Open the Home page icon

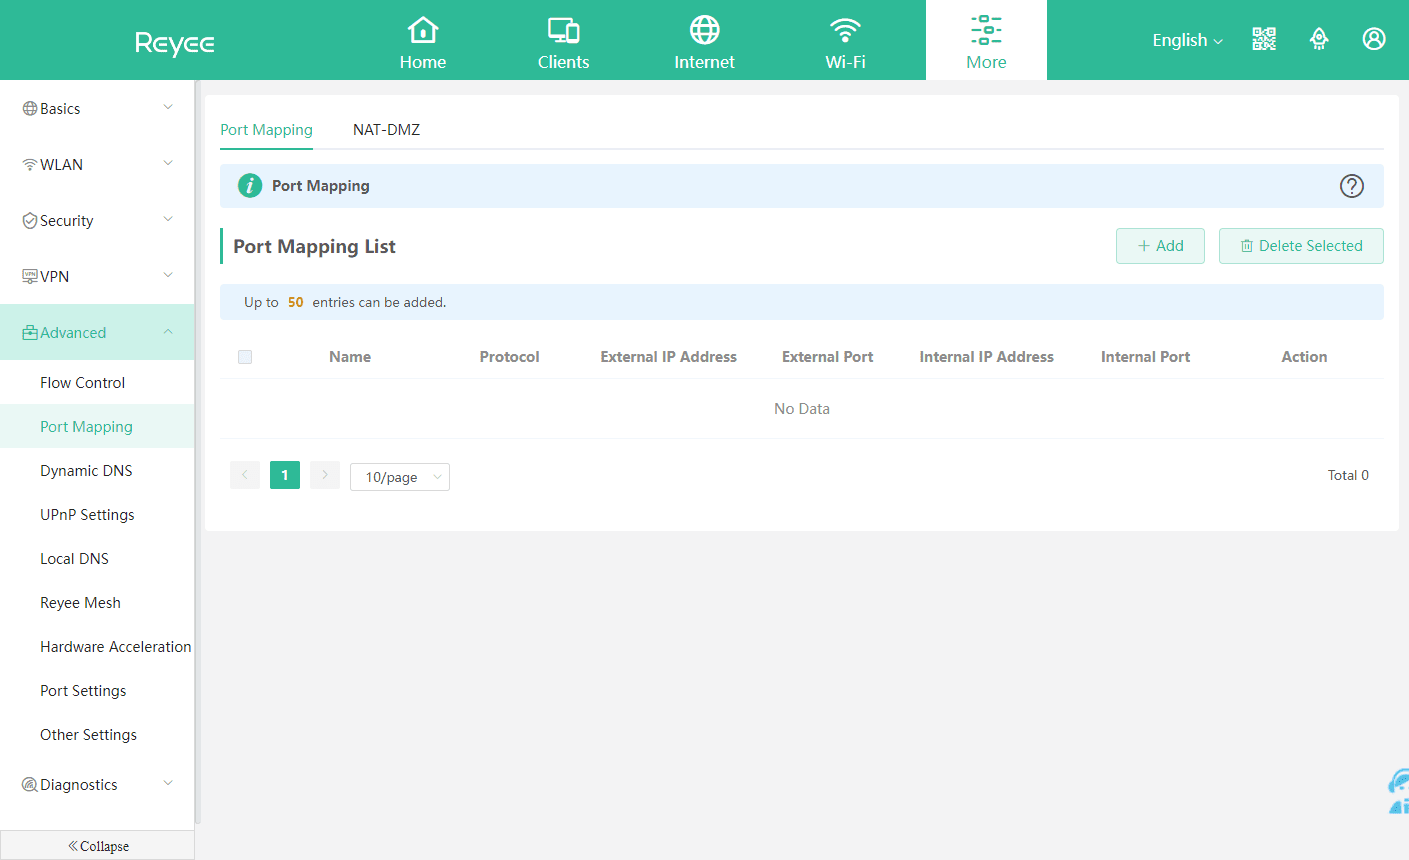click(423, 31)
